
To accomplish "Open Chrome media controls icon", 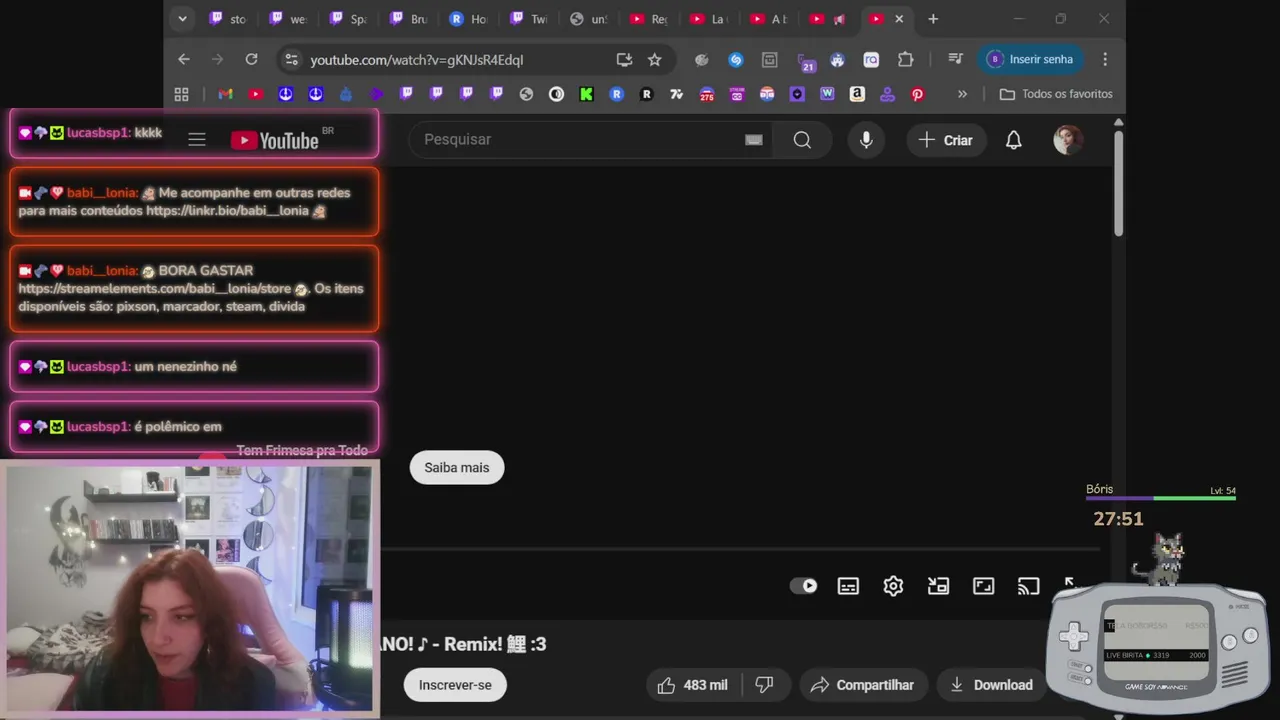I will (x=955, y=60).
